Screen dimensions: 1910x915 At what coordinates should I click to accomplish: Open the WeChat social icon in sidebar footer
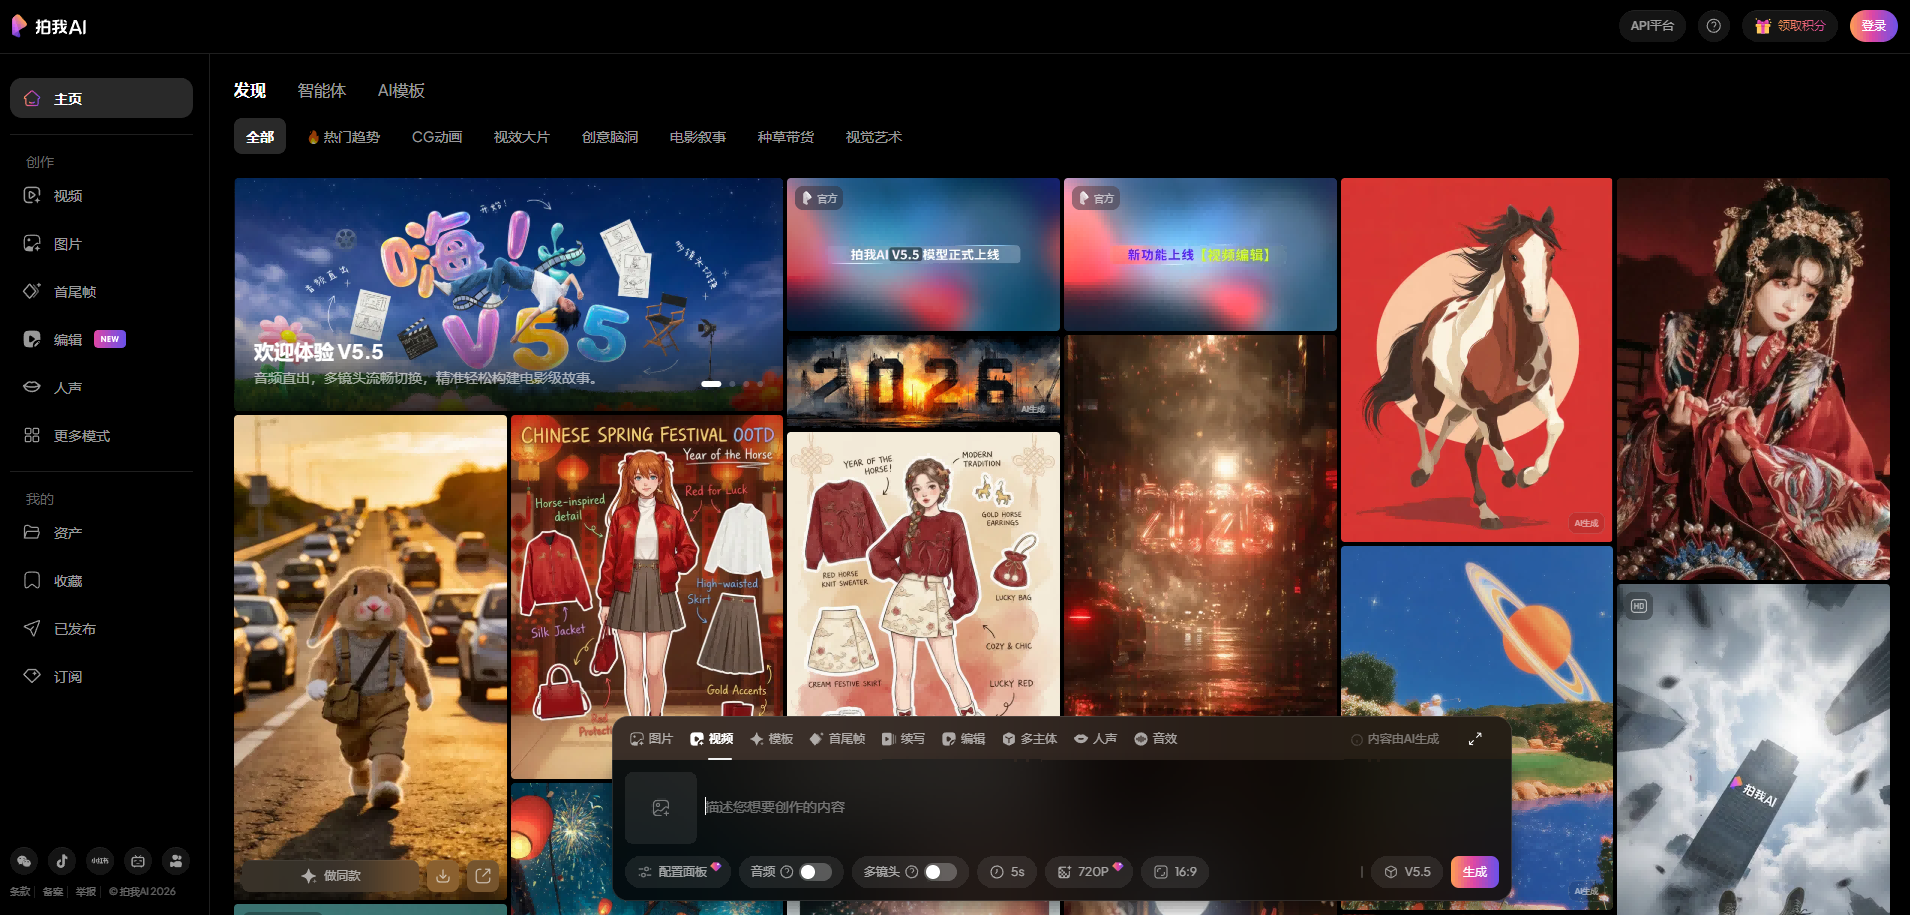click(24, 861)
